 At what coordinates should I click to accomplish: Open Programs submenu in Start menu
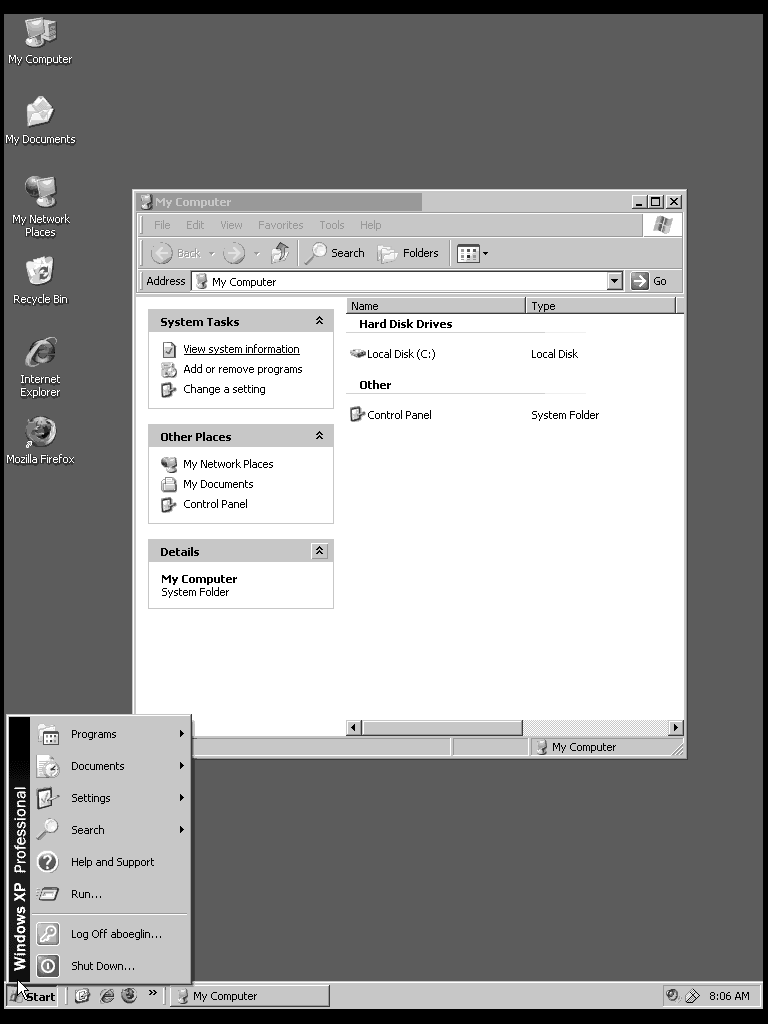(111, 734)
